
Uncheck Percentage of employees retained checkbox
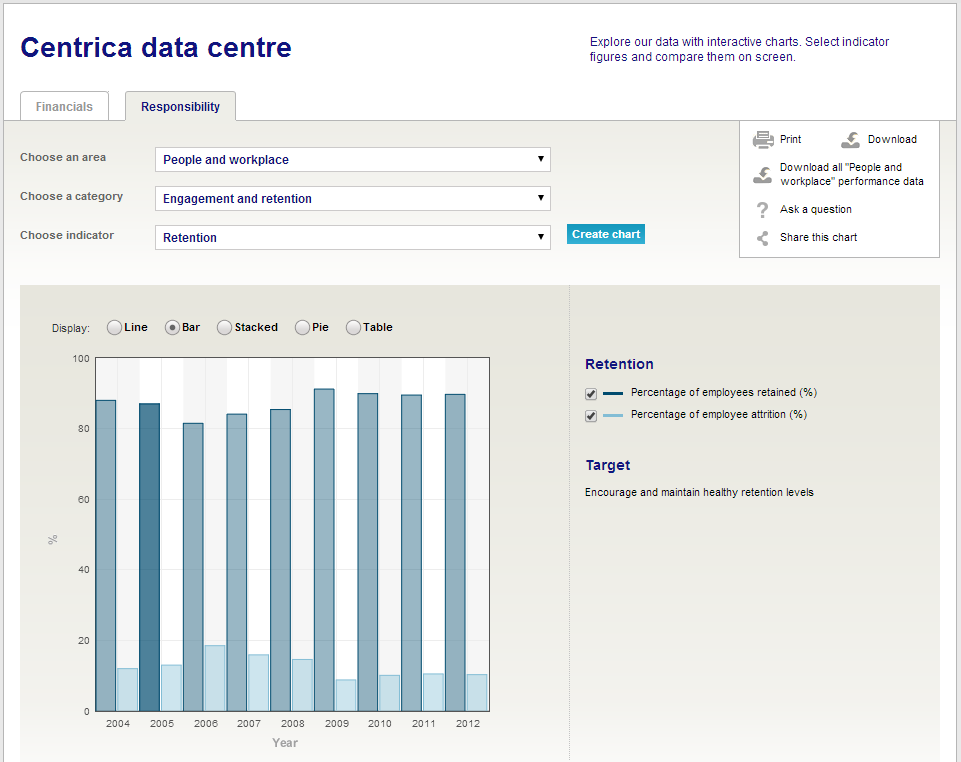[x=591, y=394]
